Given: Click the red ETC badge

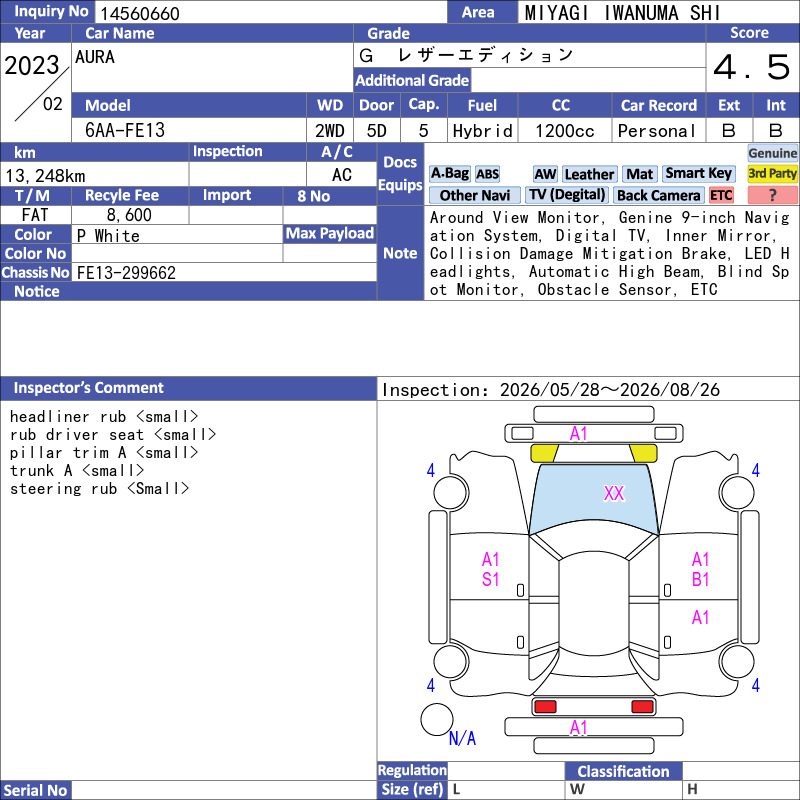Looking at the screenshot, I should [x=721, y=195].
